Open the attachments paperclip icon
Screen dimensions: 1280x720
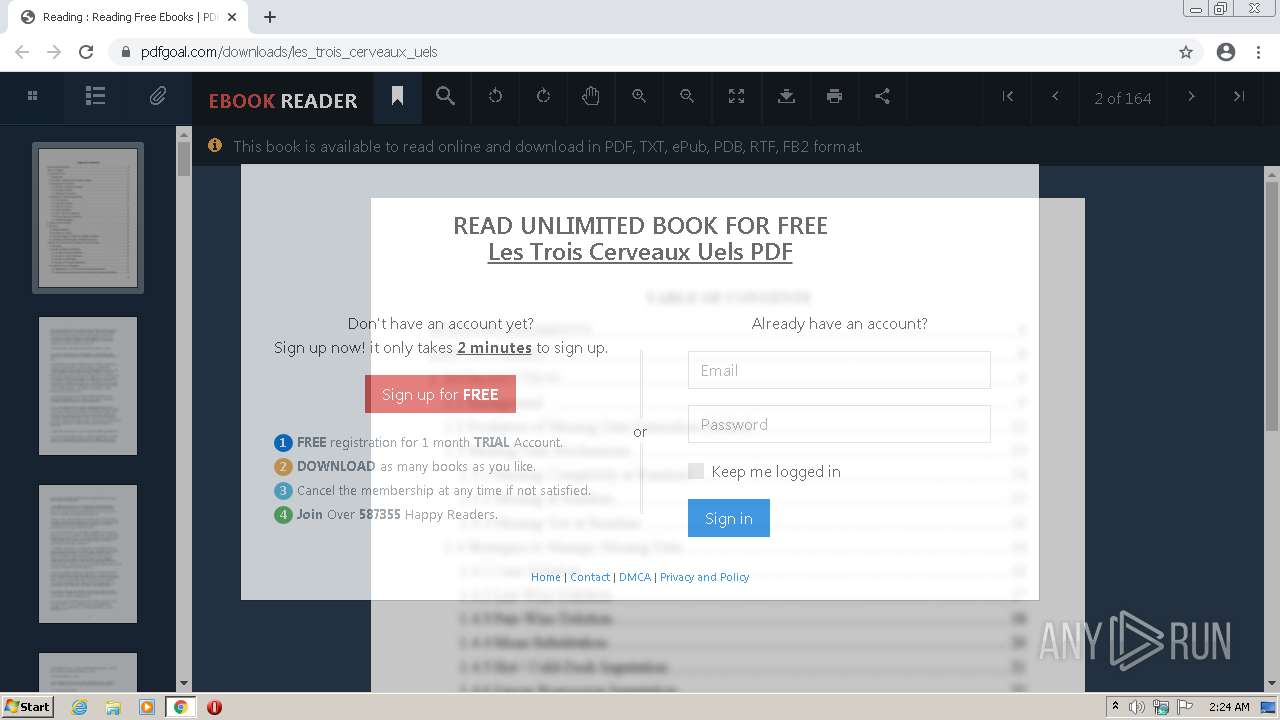[x=158, y=96]
